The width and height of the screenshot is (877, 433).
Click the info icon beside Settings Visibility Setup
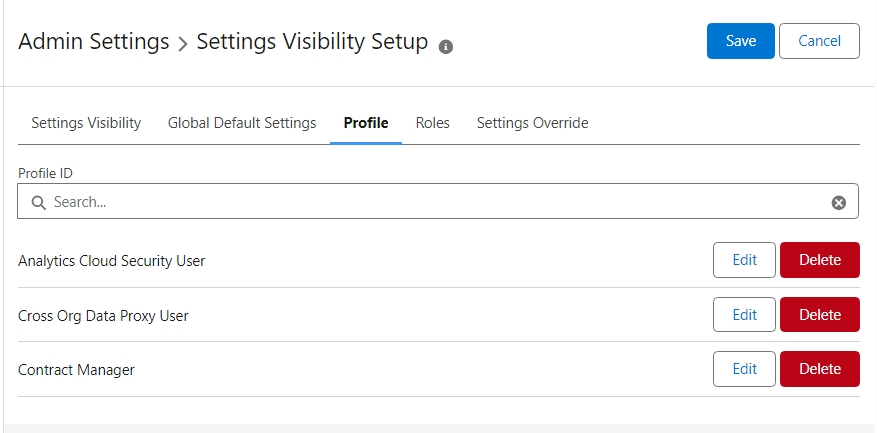click(446, 46)
